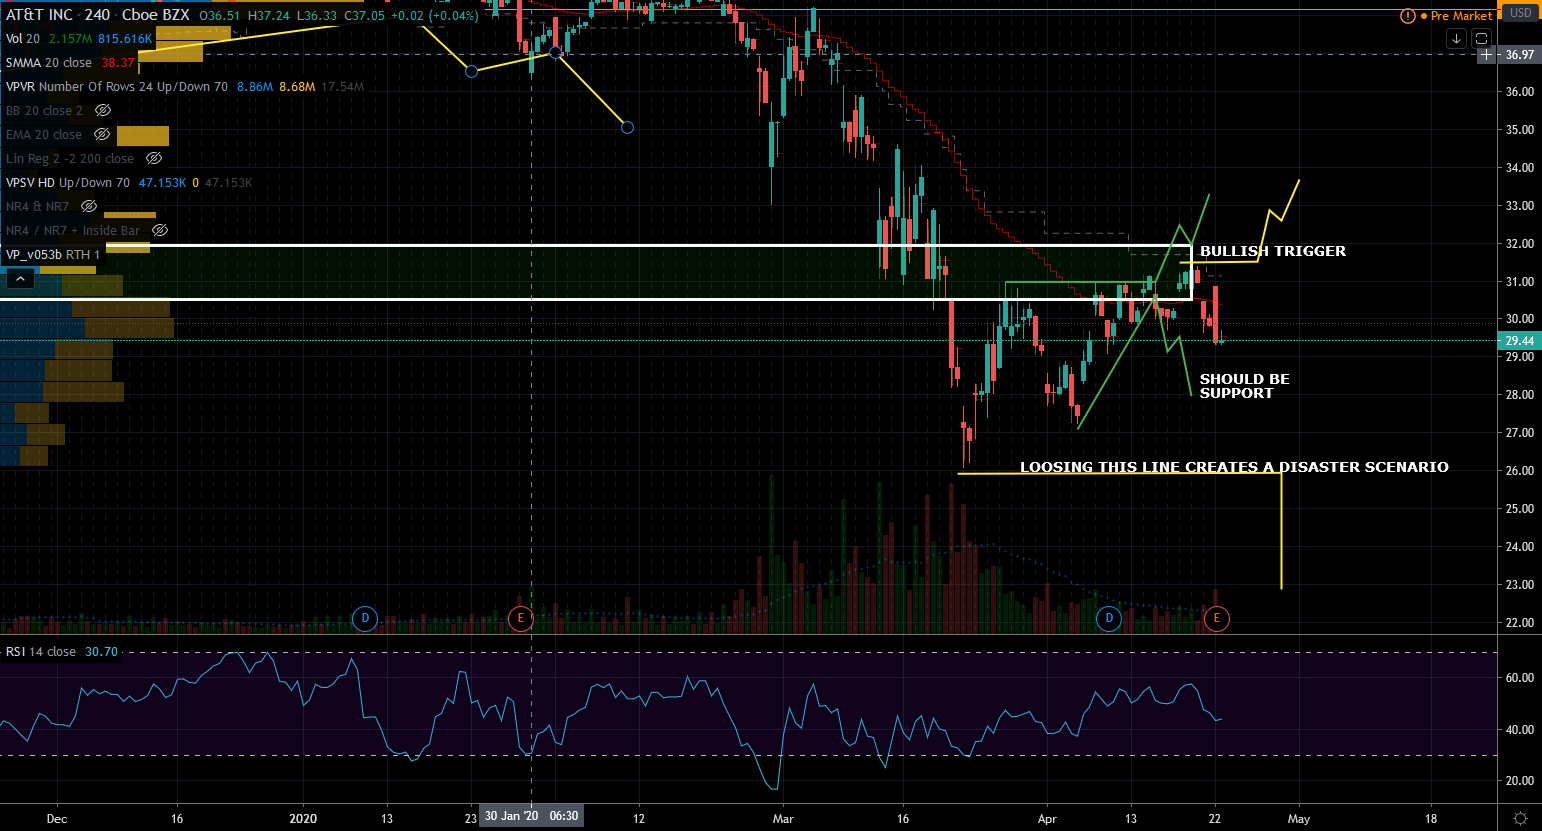Click the orange data warning icon beside Pre Market
Screen dimensions: 1542x831
tap(1408, 16)
